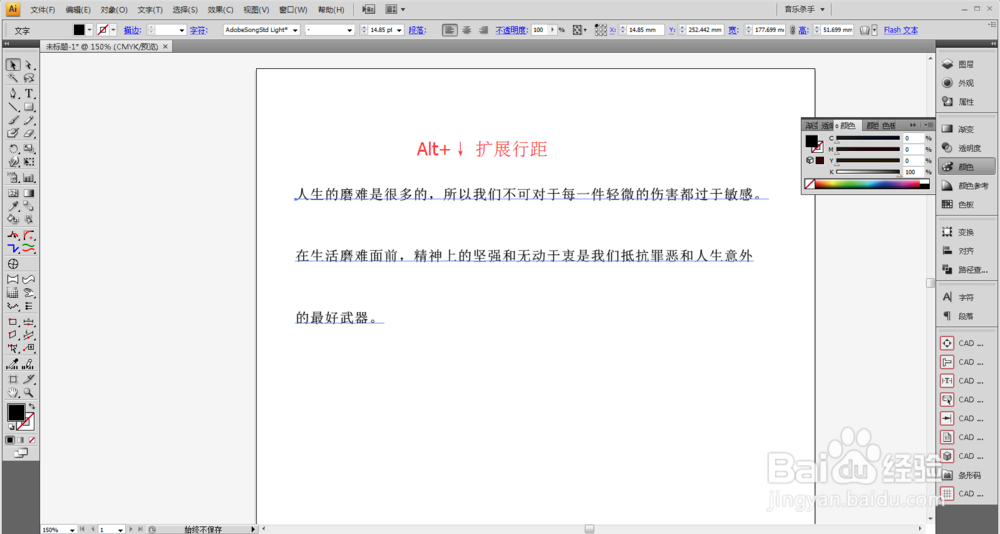Screen dimensions: 1000x534
Task: Open the 图层 (Layers) panel
Action: 966,64
